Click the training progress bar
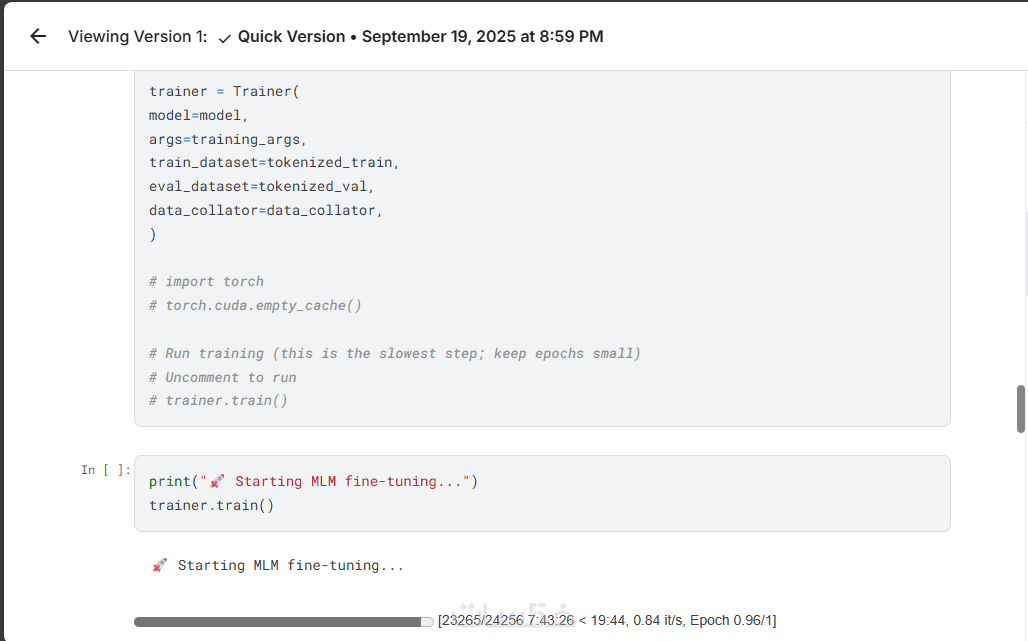The height and width of the screenshot is (641, 1028). pos(278,621)
